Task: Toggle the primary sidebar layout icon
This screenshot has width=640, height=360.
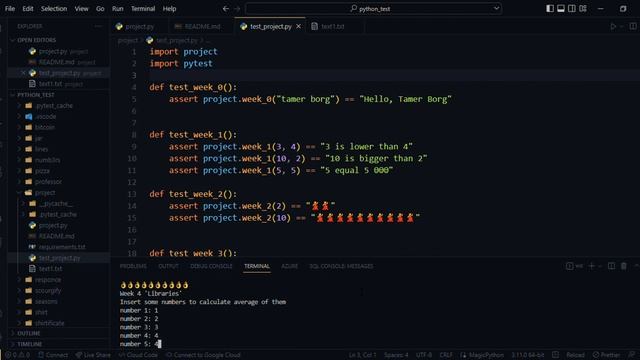Action: 550,9
